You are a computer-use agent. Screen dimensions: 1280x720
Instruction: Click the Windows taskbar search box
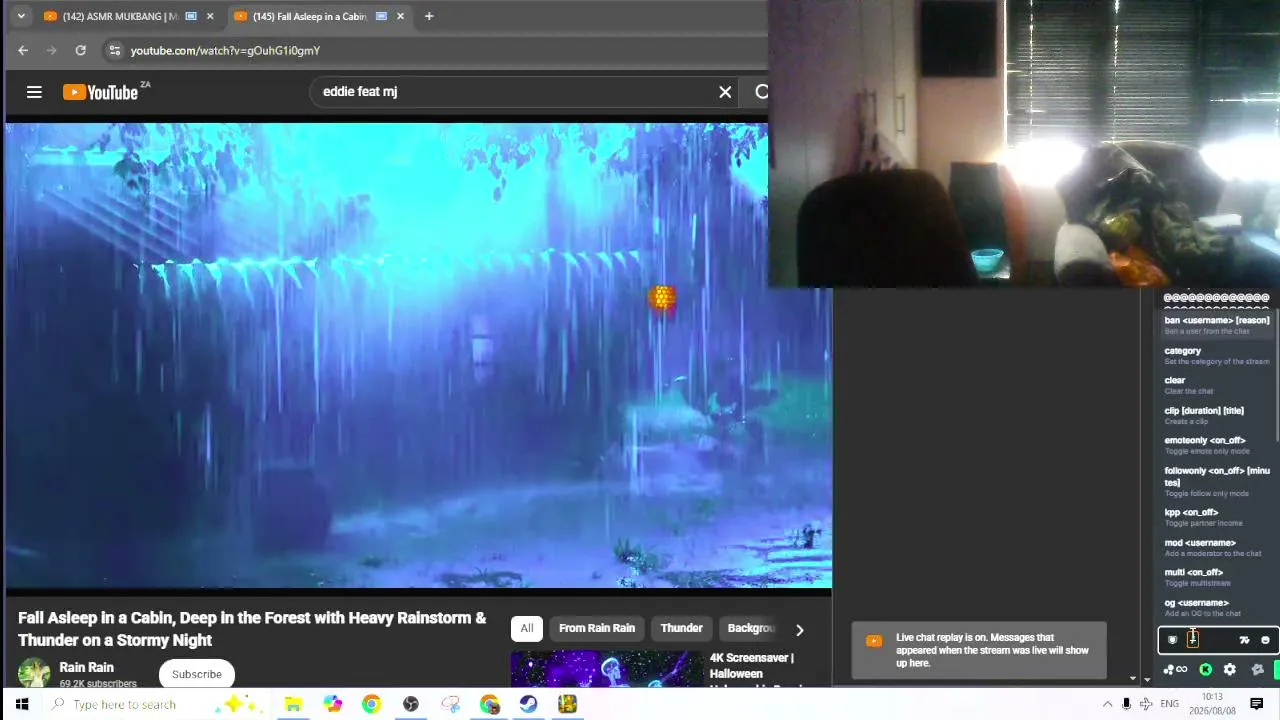coord(155,704)
